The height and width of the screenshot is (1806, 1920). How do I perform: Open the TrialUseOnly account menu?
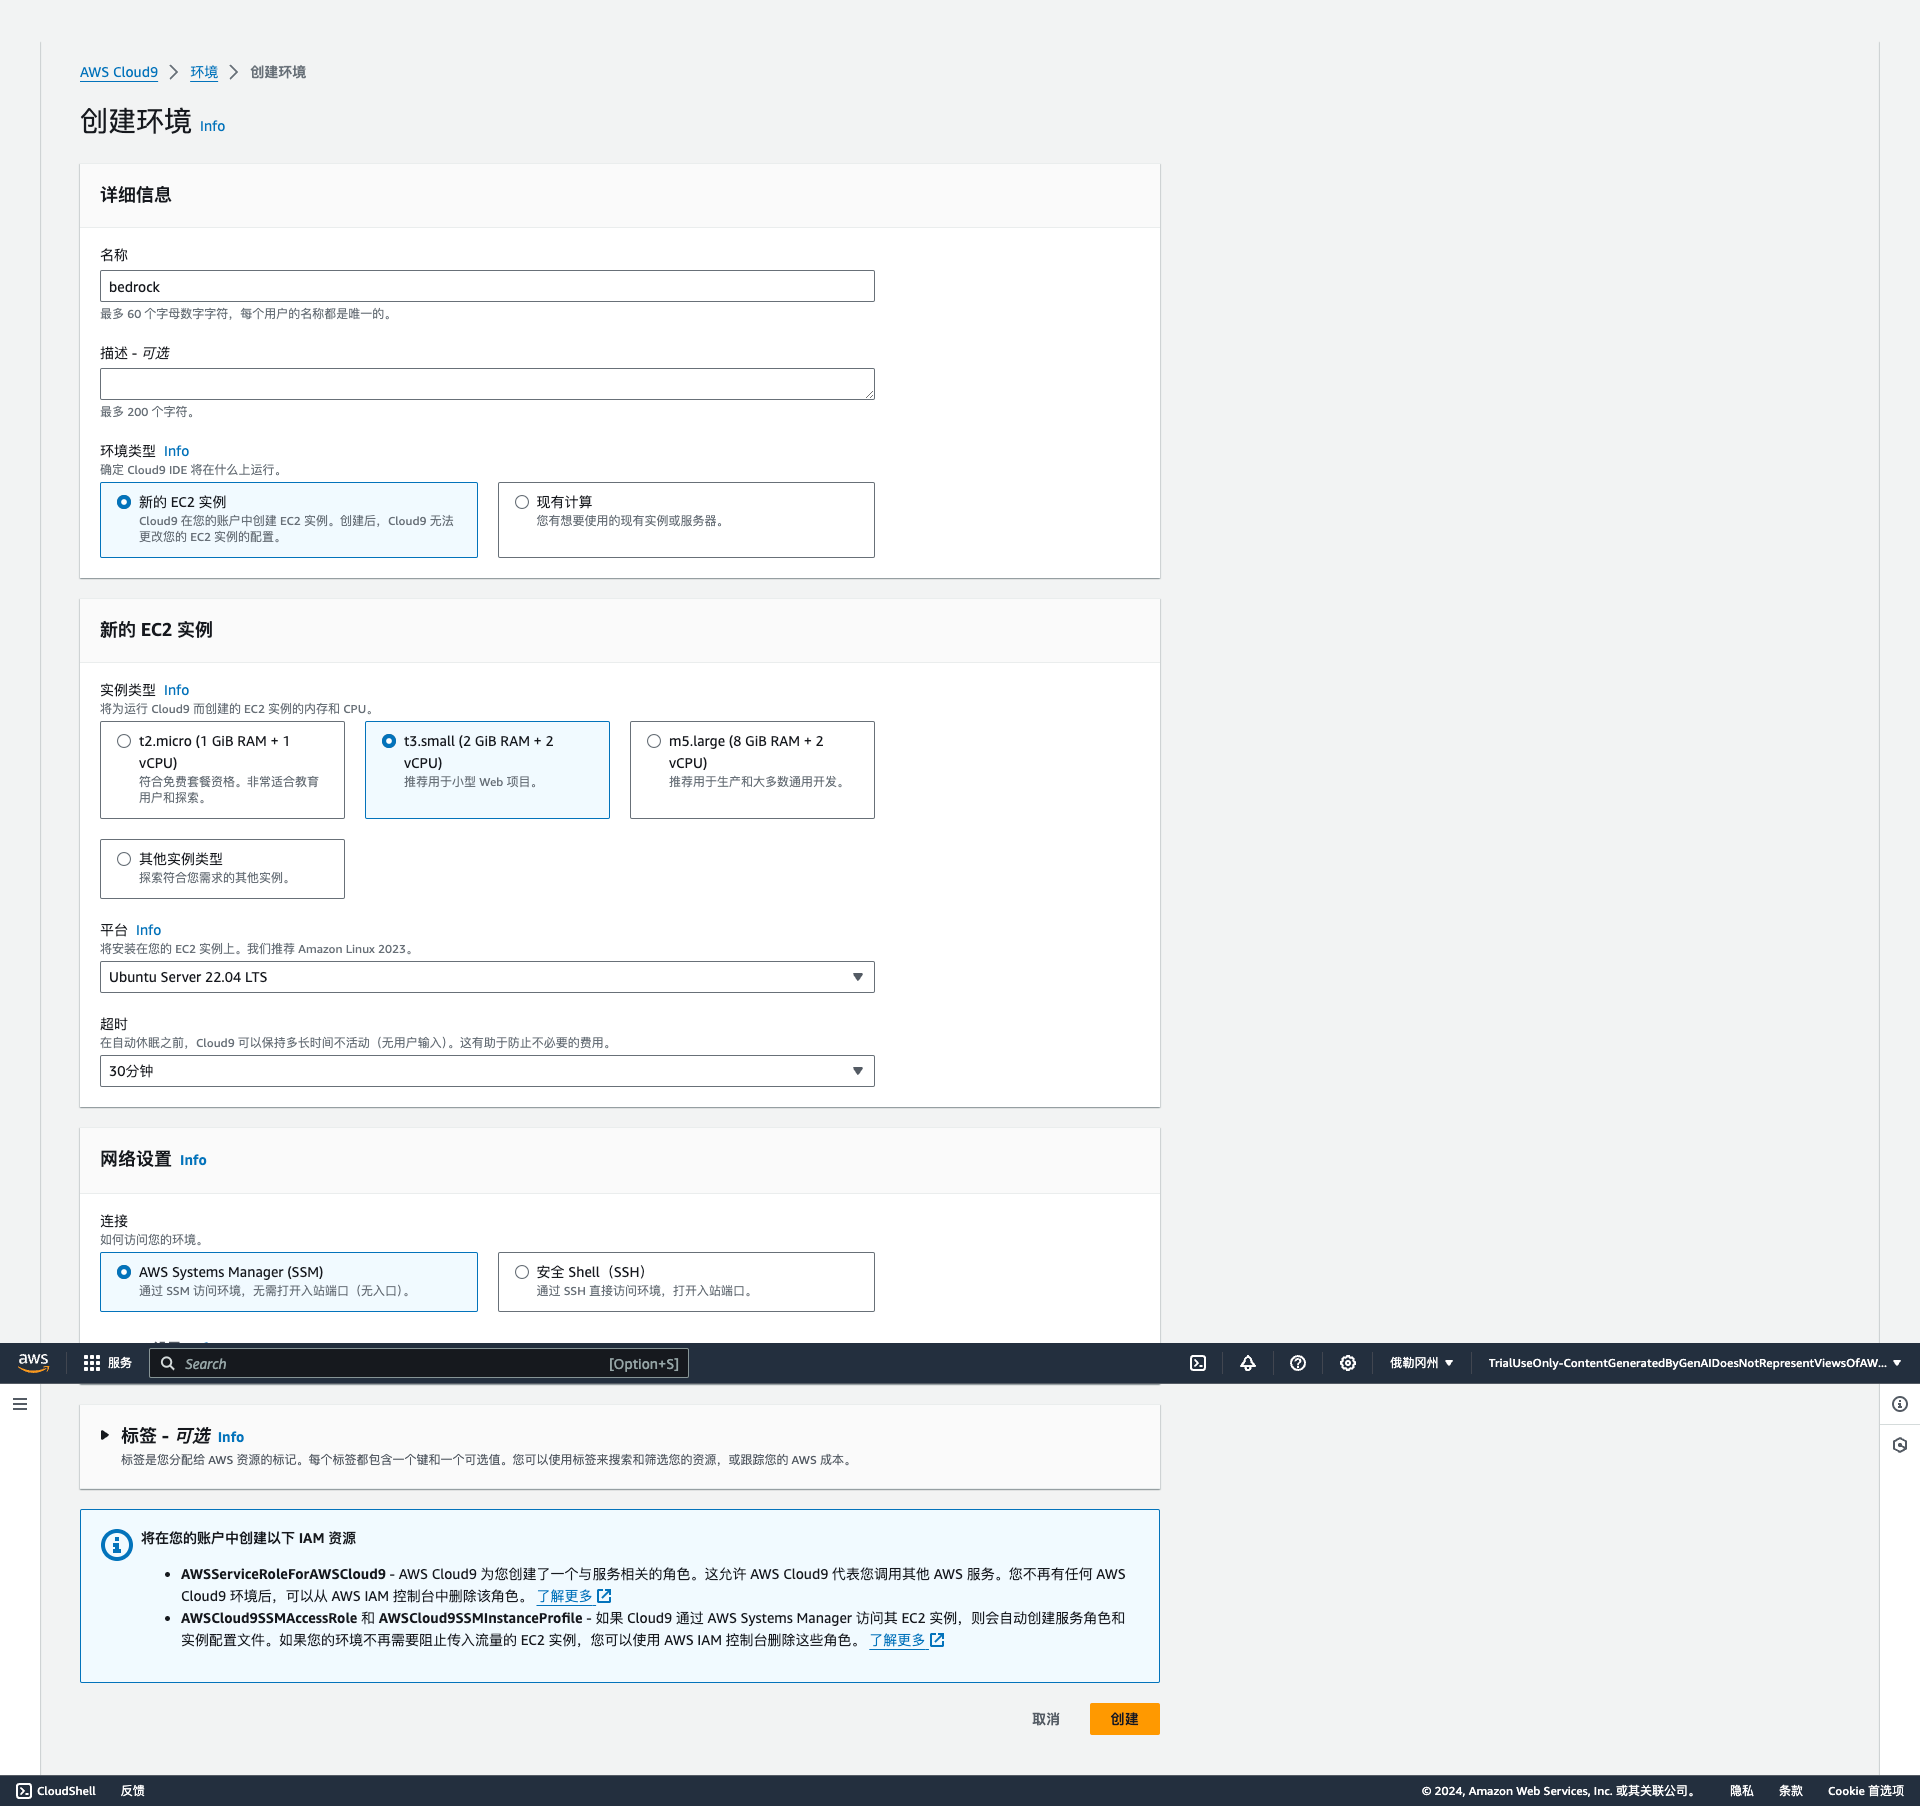point(1694,1363)
